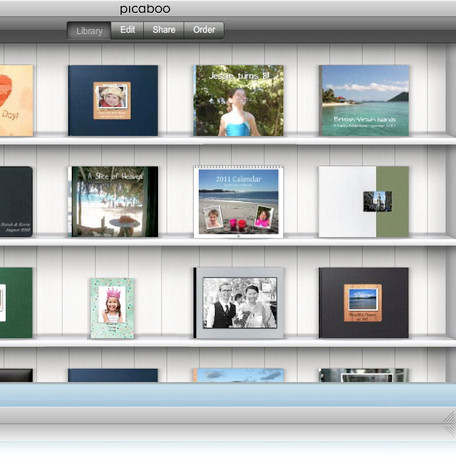Go to the Share tab

(164, 30)
